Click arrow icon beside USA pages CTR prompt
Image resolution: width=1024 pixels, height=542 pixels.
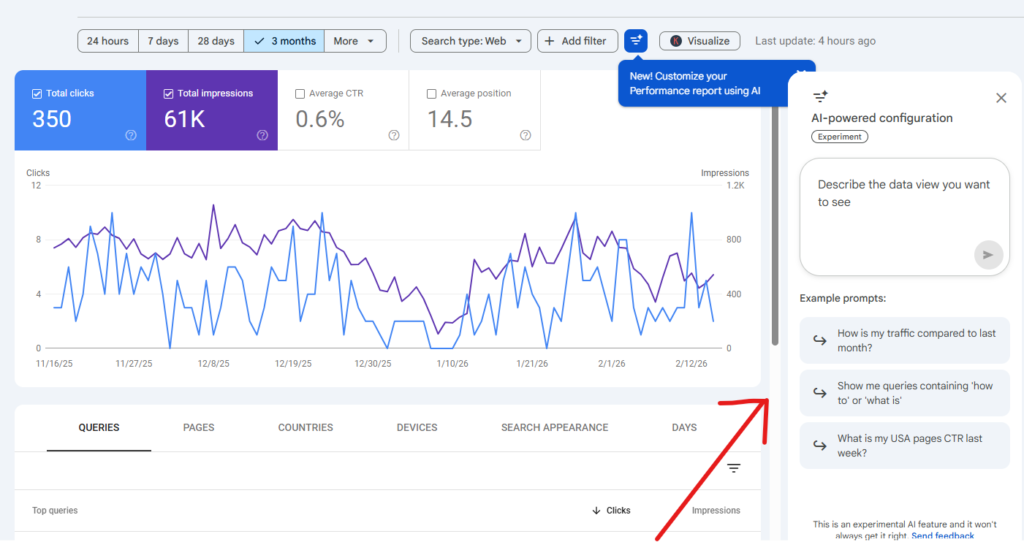click(820, 445)
